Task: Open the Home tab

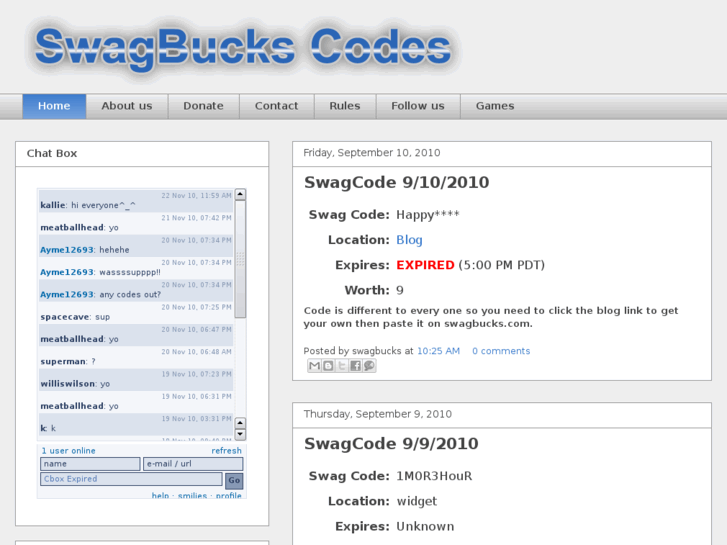Action: (x=54, y=106)
